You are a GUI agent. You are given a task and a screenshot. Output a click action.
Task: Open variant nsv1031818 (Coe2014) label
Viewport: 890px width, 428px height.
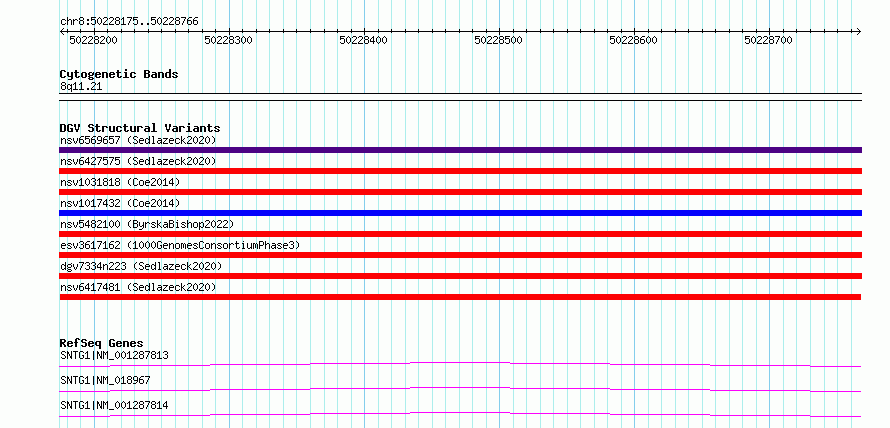pos(120,182)
